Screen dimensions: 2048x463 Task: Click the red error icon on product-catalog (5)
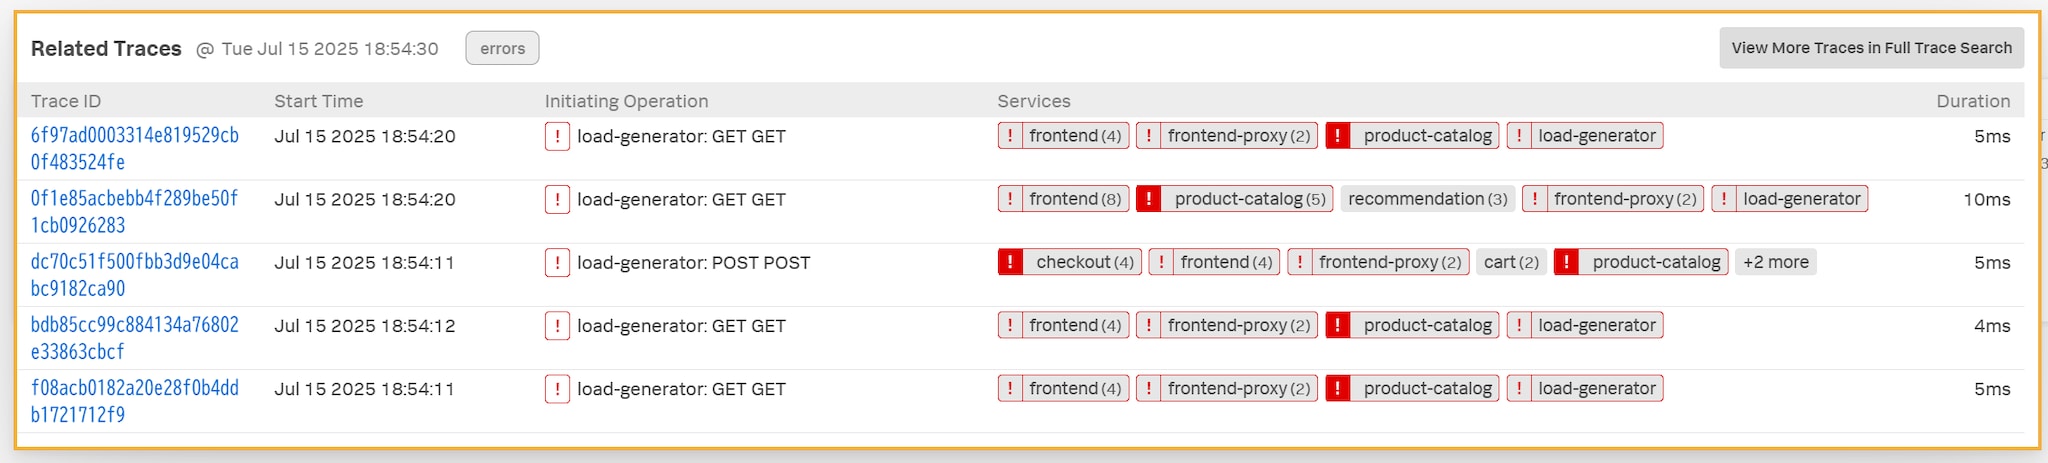pos(1149,199)
